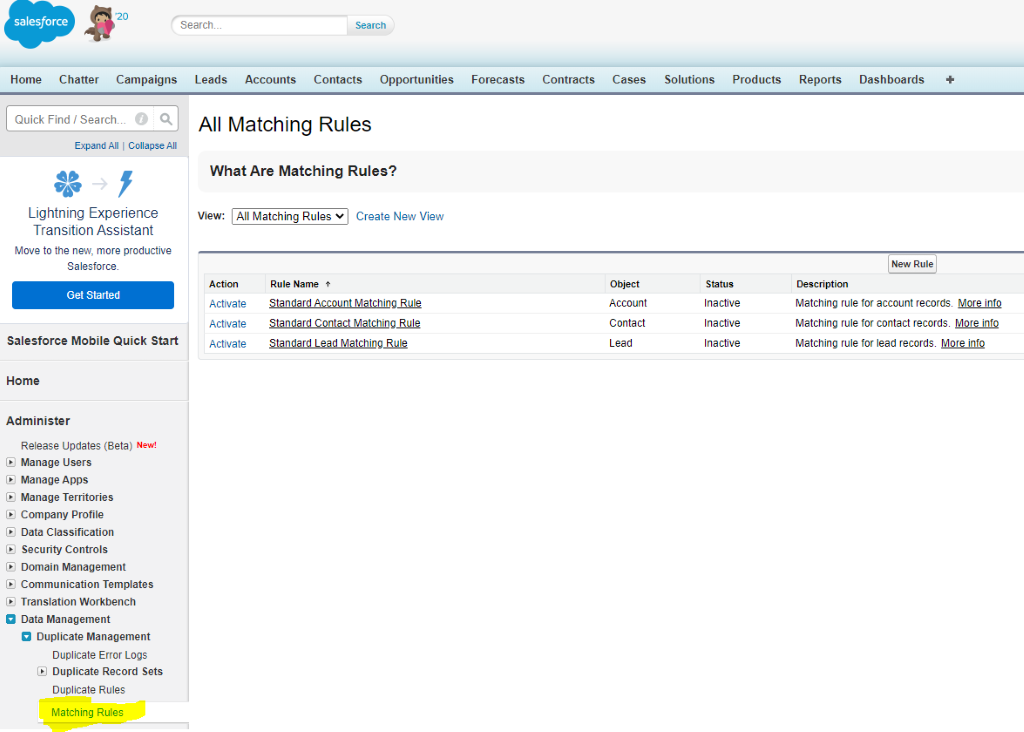Click the Object column header
Screen dimensions: 1024x732
(x=624, y=284)
